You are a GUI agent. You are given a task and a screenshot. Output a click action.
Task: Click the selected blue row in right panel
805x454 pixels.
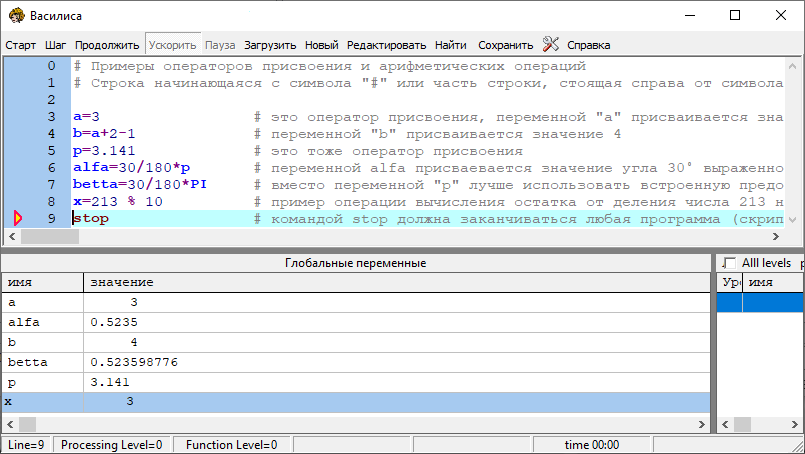click(x=760, y=302)
